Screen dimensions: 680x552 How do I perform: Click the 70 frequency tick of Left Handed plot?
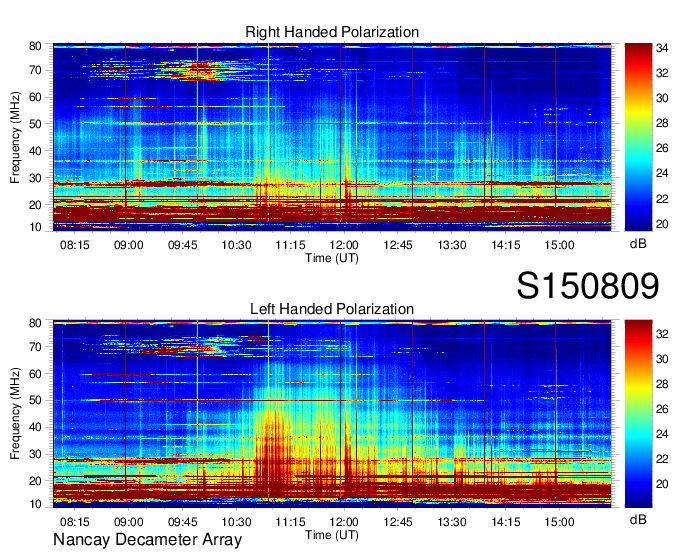(35, 347)
